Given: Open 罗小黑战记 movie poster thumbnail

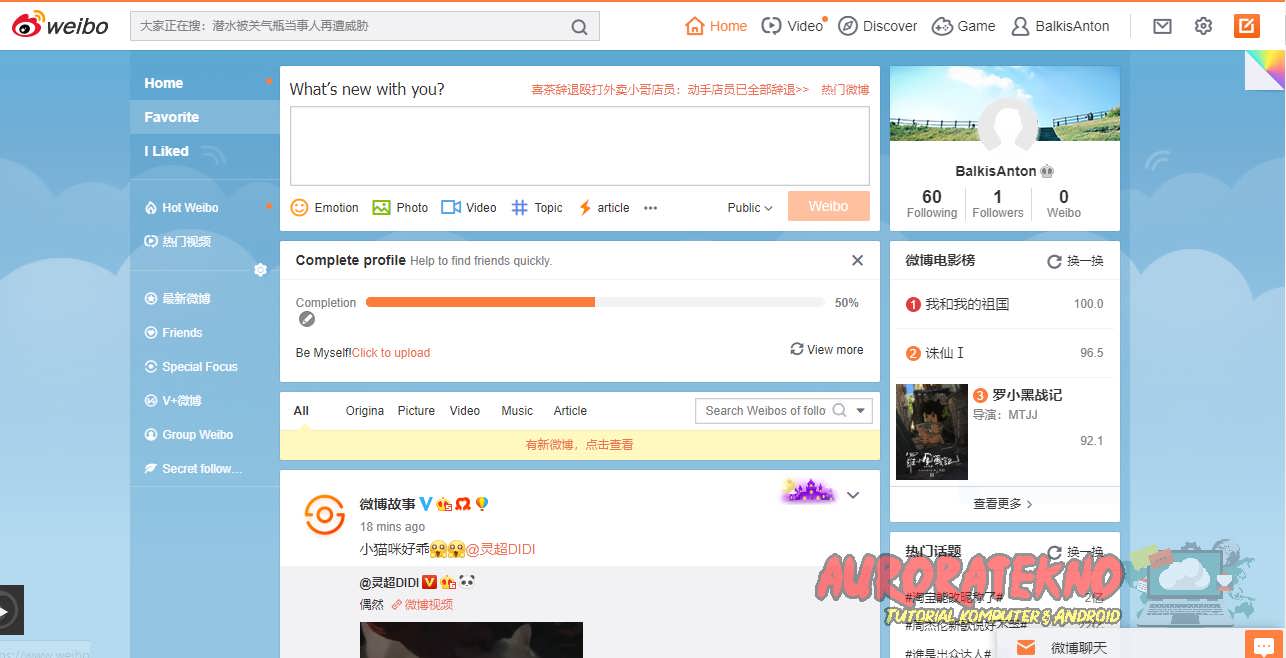Looking at the screenshot, I should click(932, 432).
